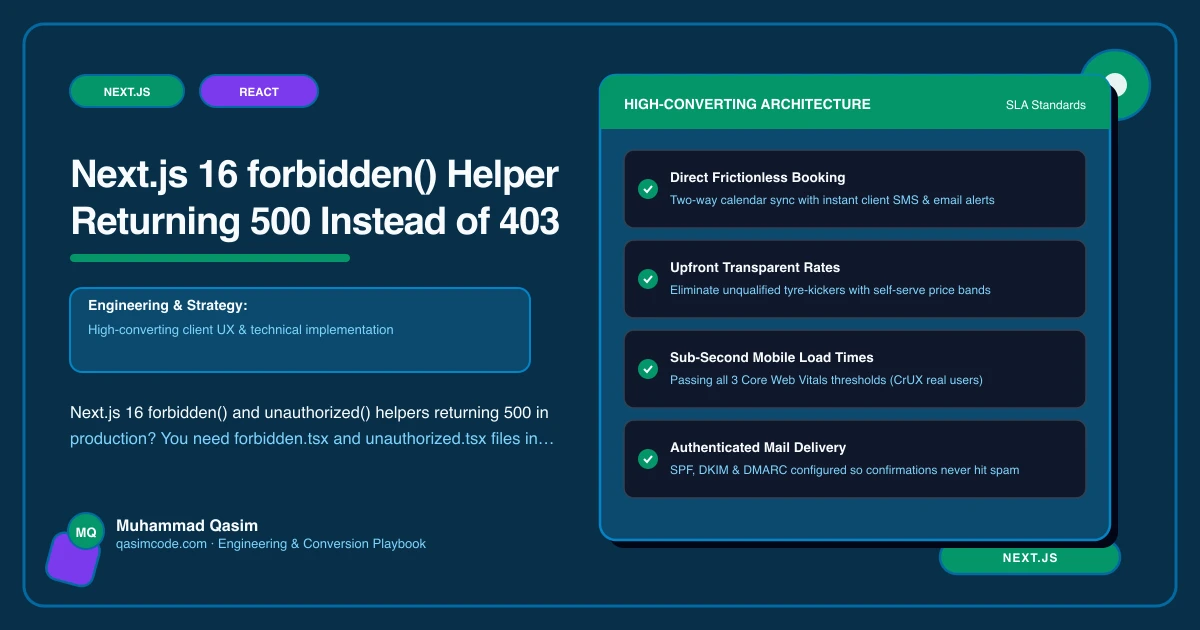
Task: Select the green check beside Authenticated Mail Delivery
Action: pos(647,459)
